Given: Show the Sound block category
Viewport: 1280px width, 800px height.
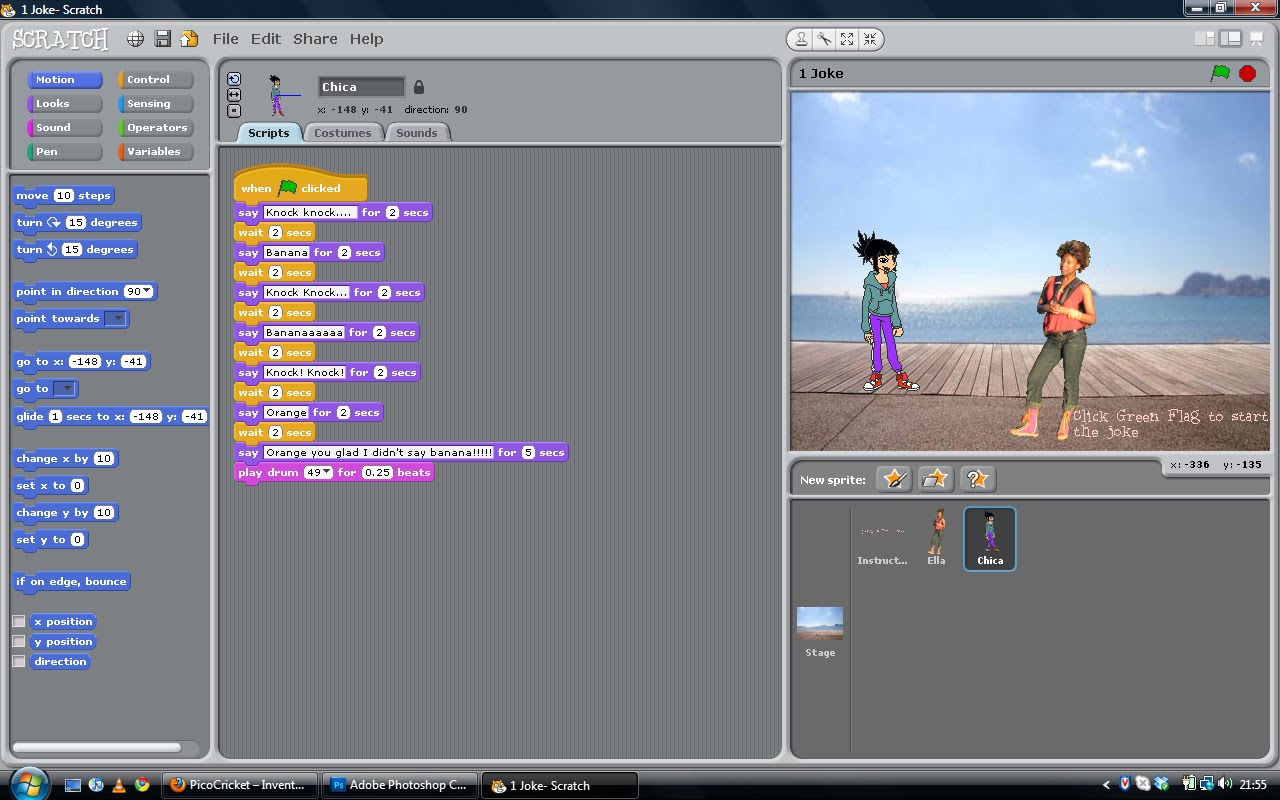Looking at the screenshot, I should (65, 128).
